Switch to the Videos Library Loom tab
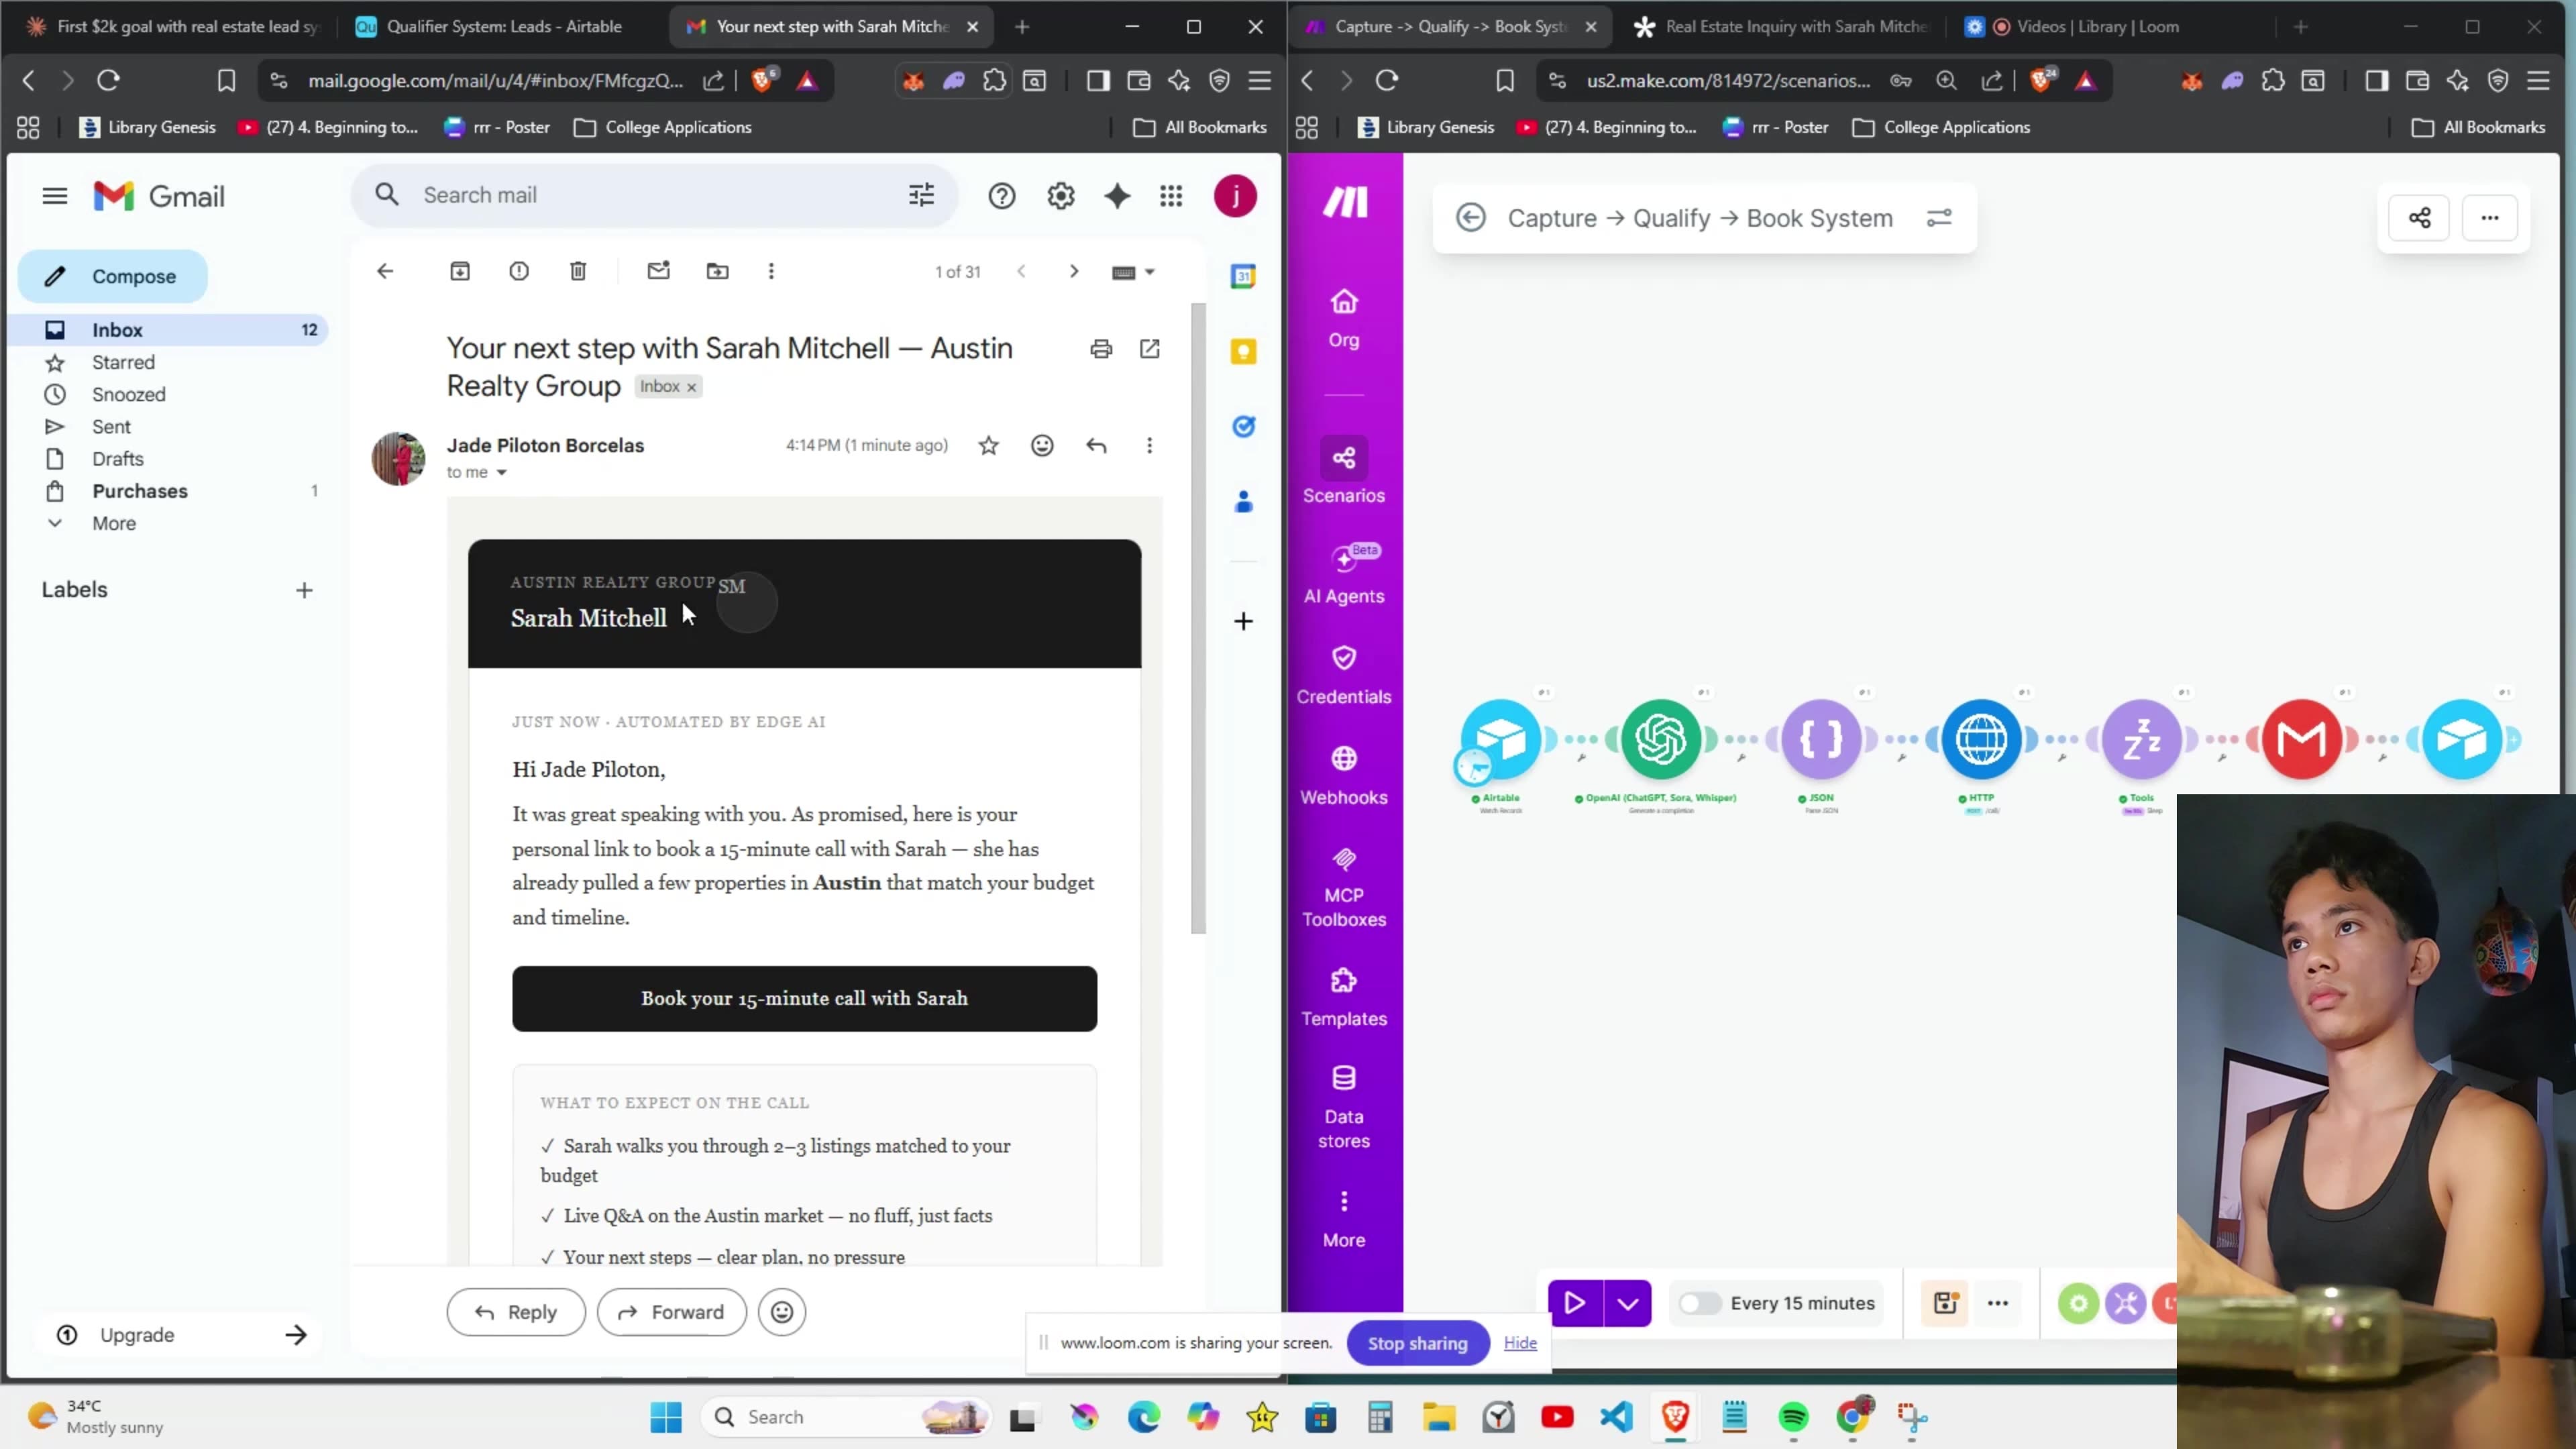This screenshot has height=1449, width=2576. [x=2097, y=27]
